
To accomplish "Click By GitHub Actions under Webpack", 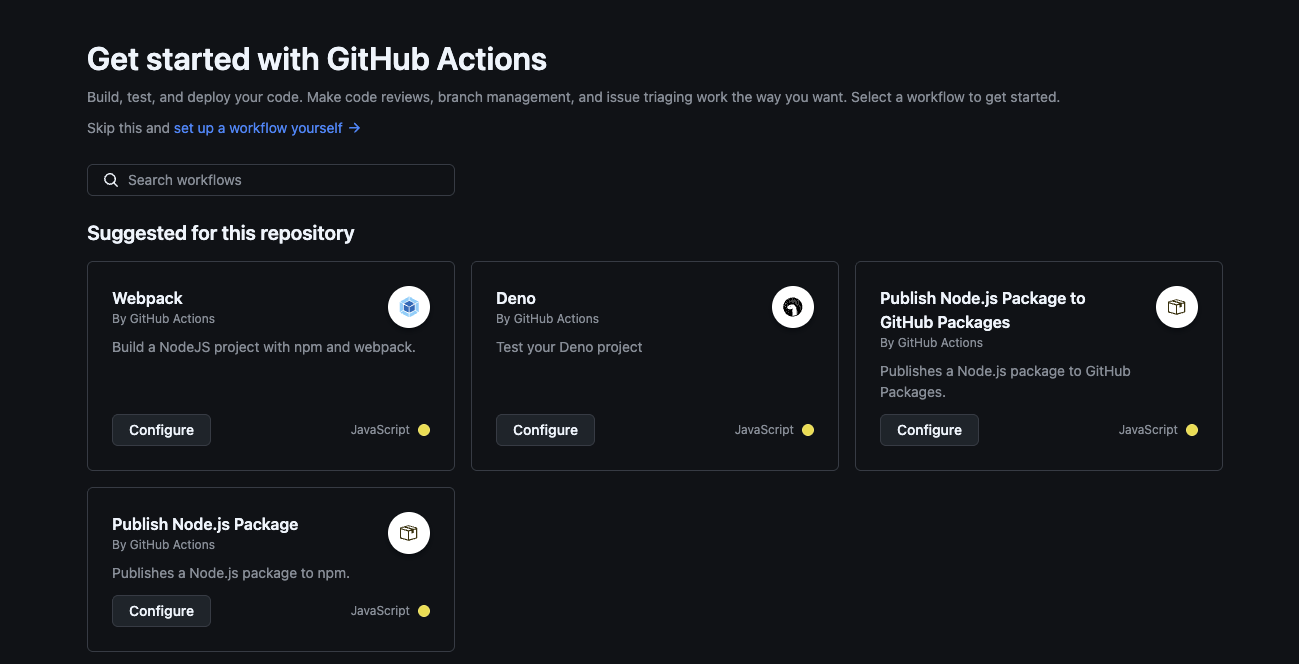I will click(x=163, y=319).
